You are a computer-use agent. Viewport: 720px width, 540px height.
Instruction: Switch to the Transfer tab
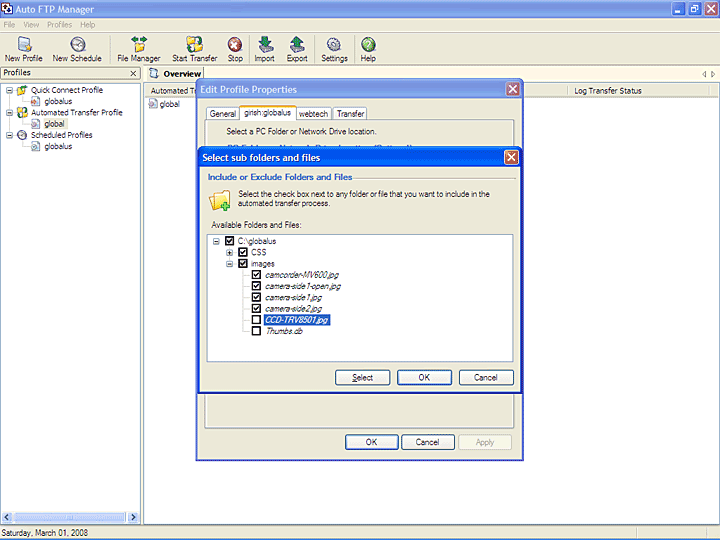pyautogui.click(x=350, y=113)
